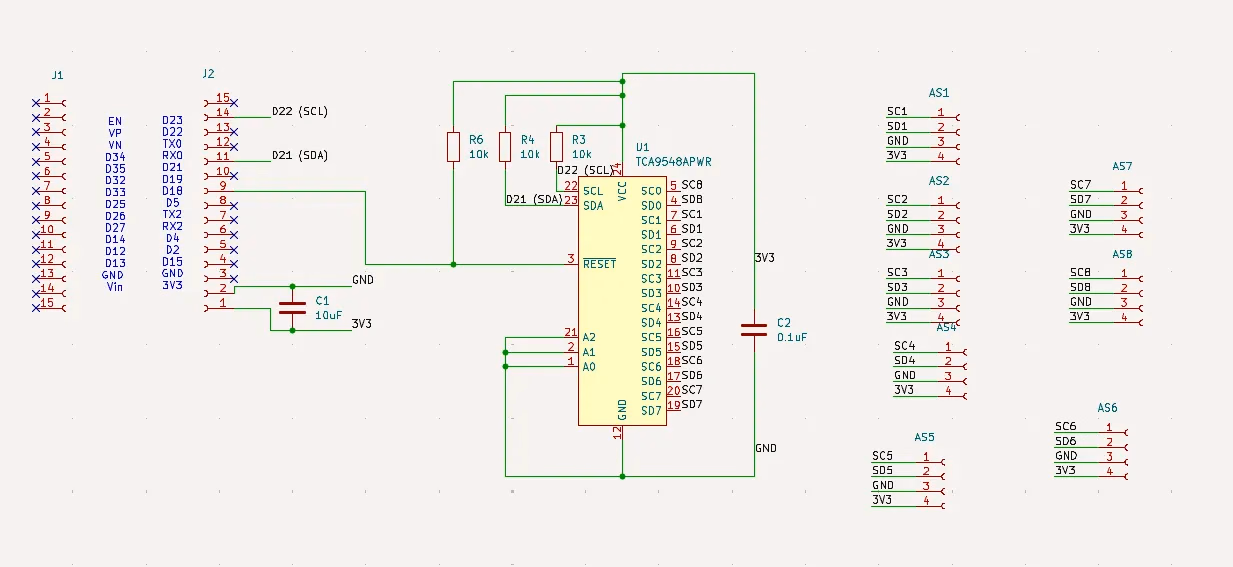The width and height of the screenshot is (1233, 567).
Task: Click the RX2 pin name text
Action: coord(172,226)
